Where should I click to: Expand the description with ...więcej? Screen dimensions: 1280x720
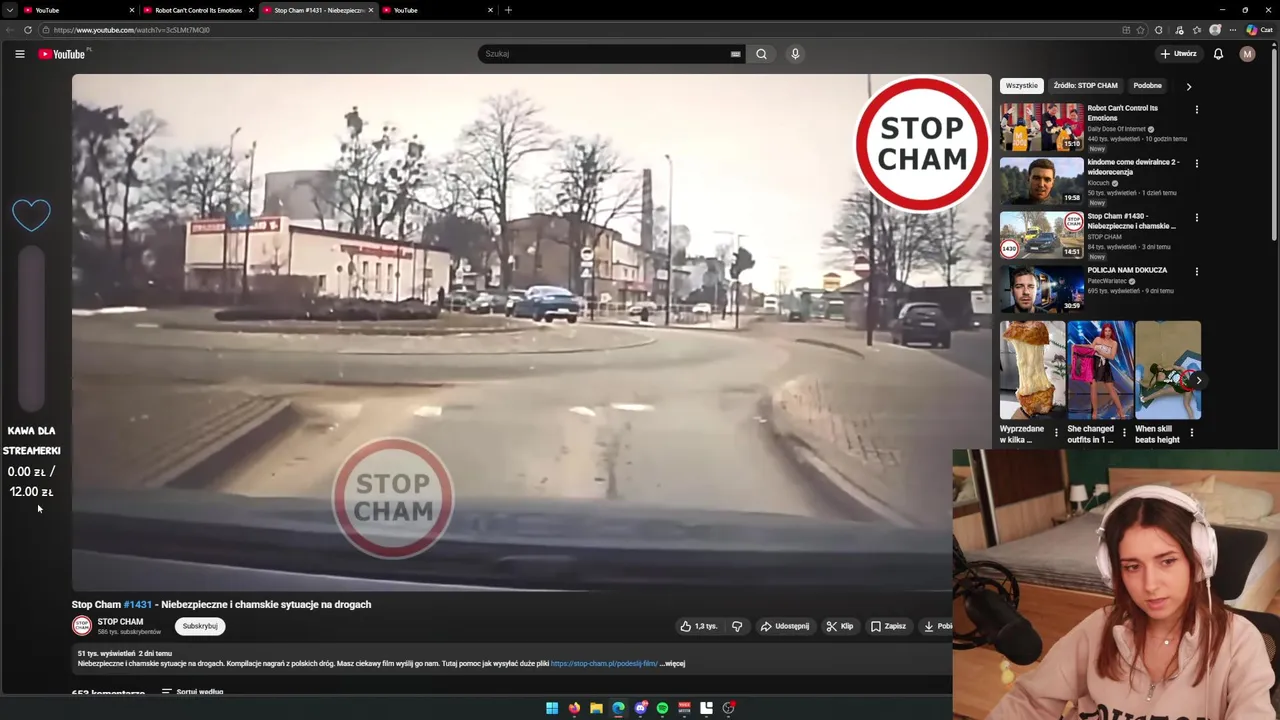[x=672, y=663]
